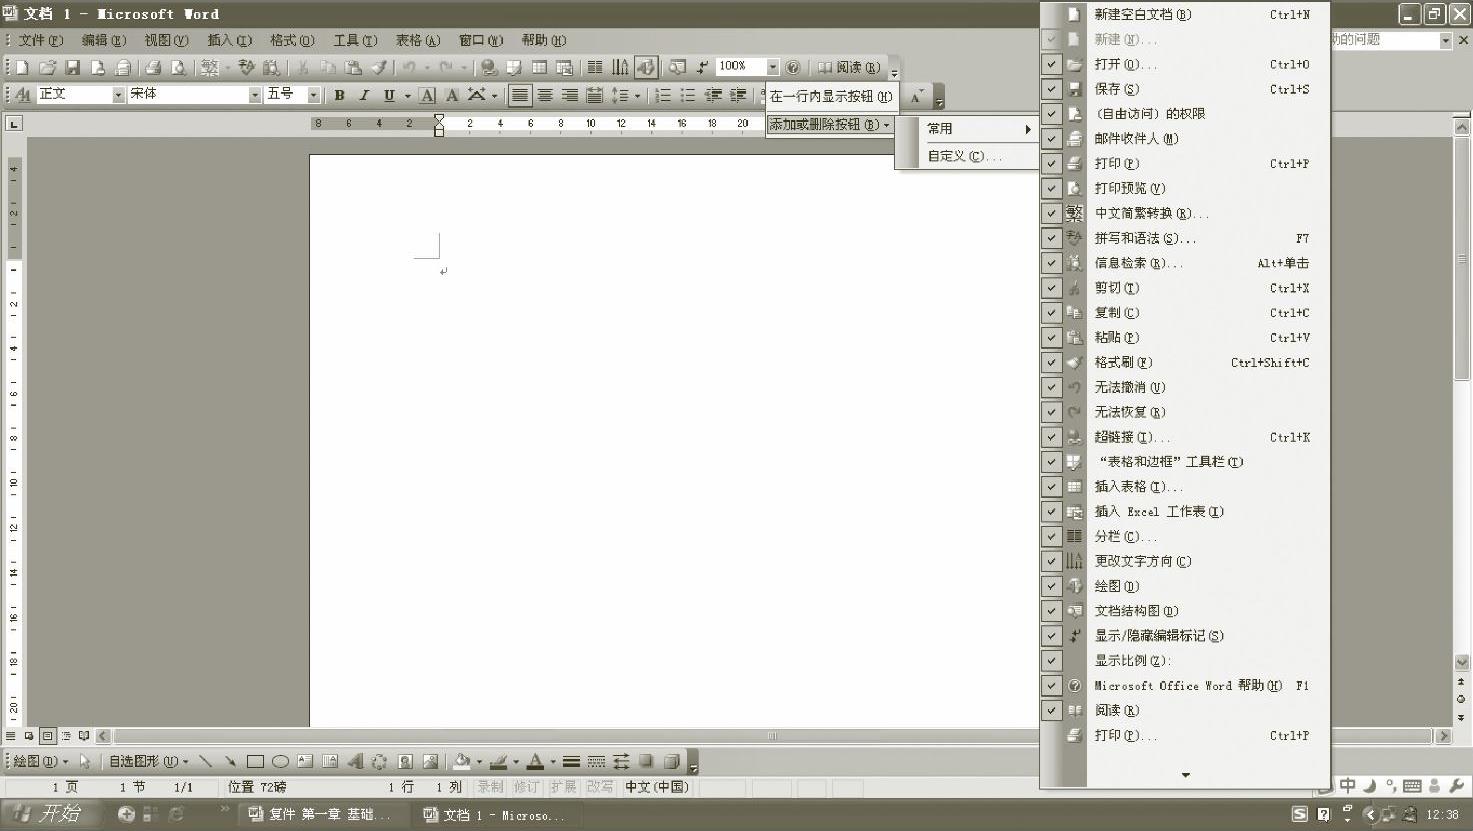Click 添加或删除按钮(A) option

(x=829, y=125)
